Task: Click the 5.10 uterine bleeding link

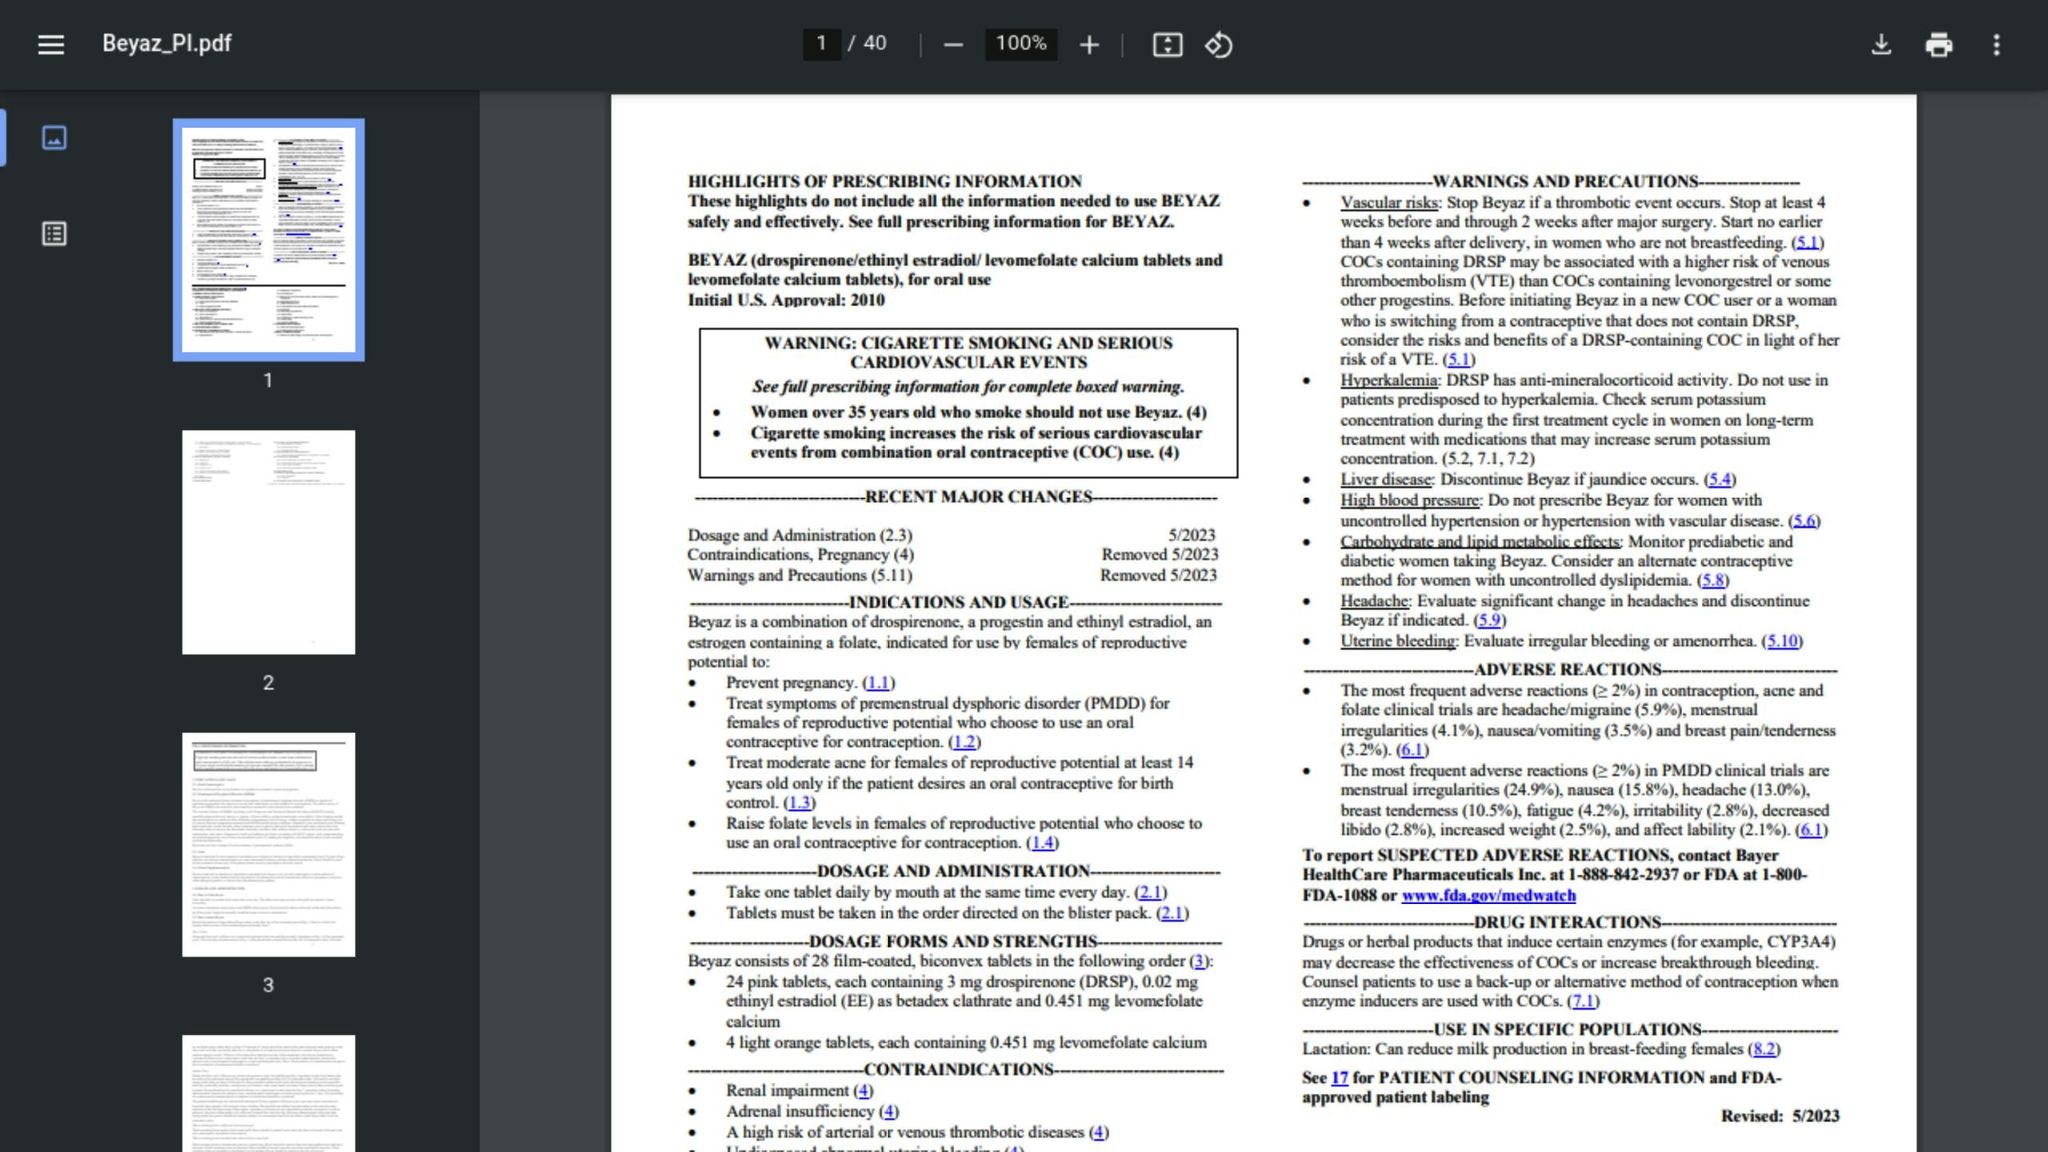Action: coord(1782,641)
